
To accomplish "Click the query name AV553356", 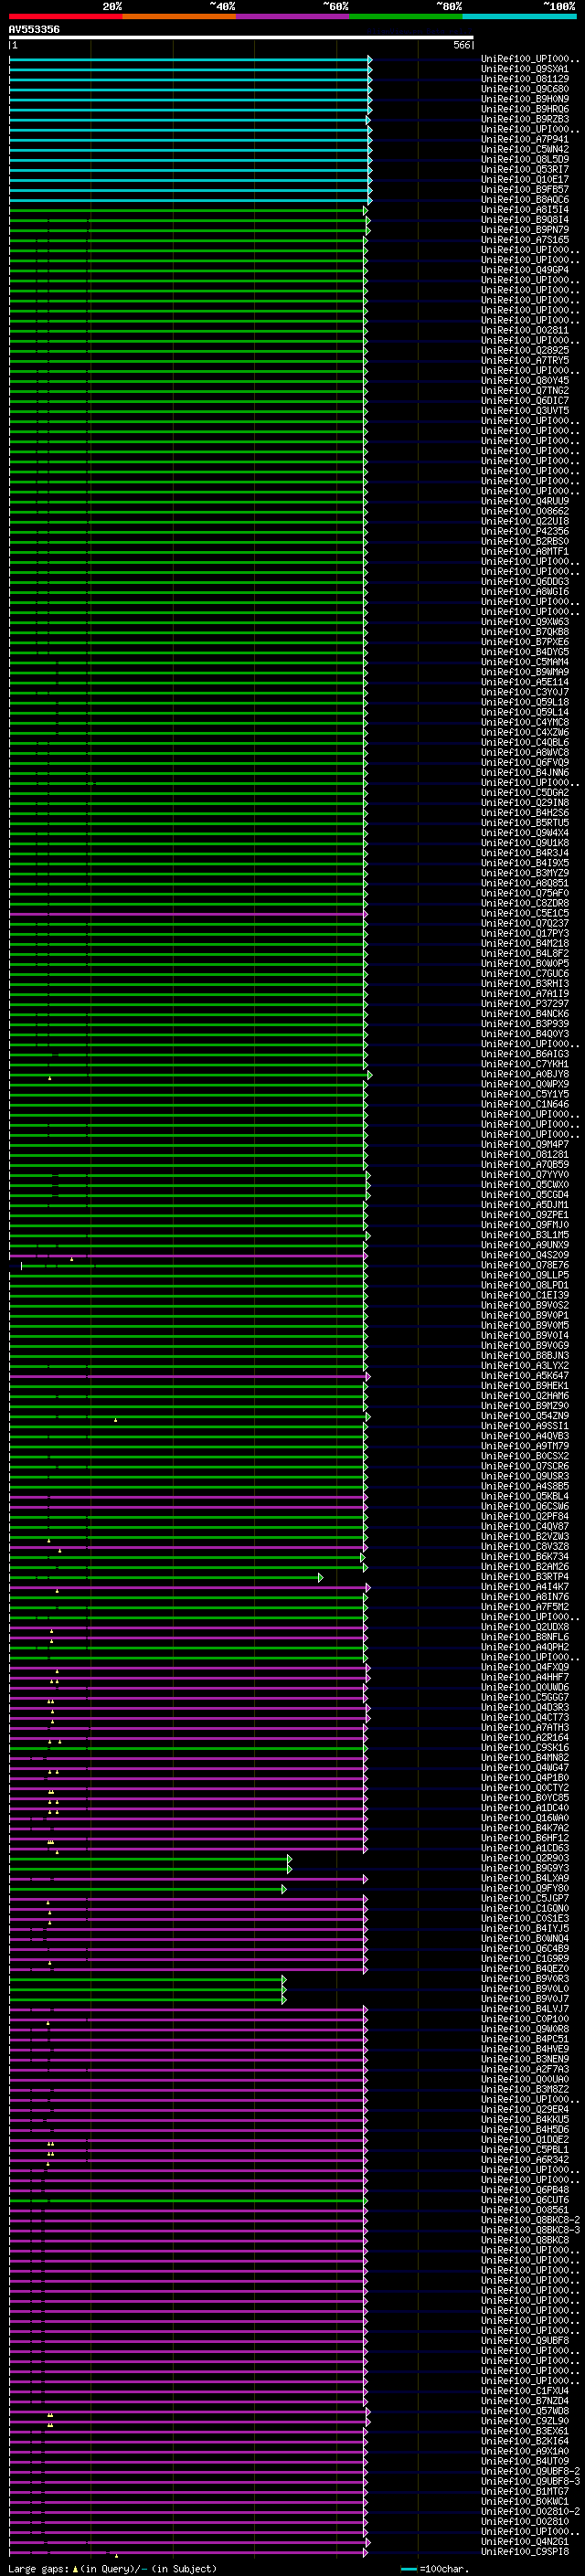I will [x=34, y=30].
